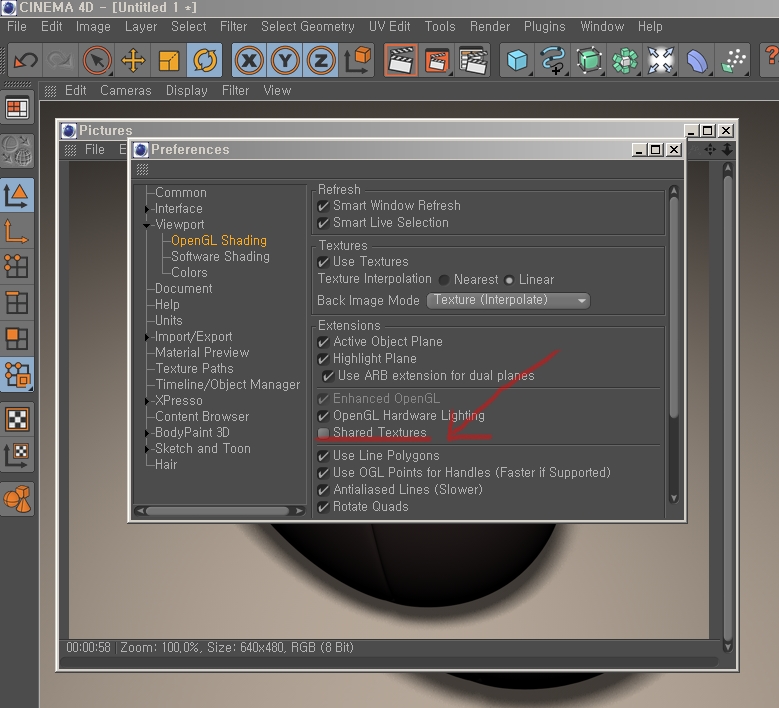
Task: Toggle the Y axis lock
Action: (x=285, y=60)
